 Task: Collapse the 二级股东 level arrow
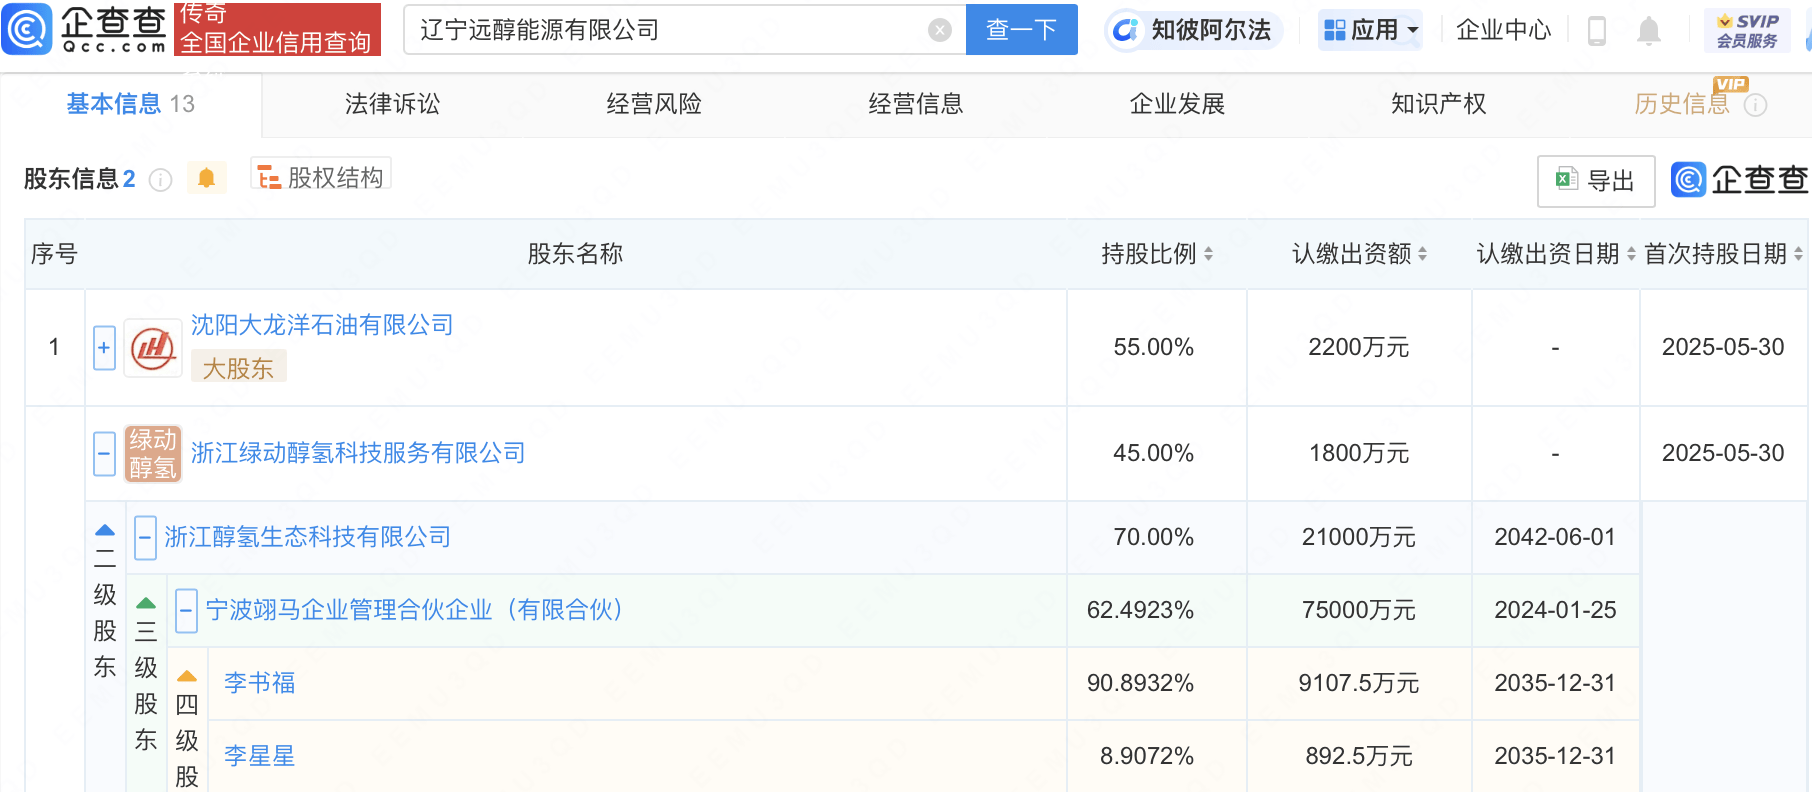105,530
